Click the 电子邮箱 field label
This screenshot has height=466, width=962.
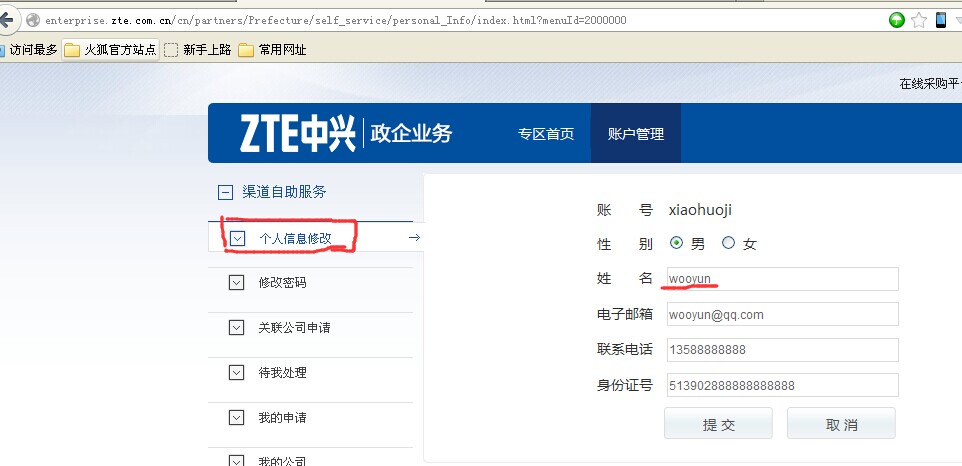click(625, 314)
